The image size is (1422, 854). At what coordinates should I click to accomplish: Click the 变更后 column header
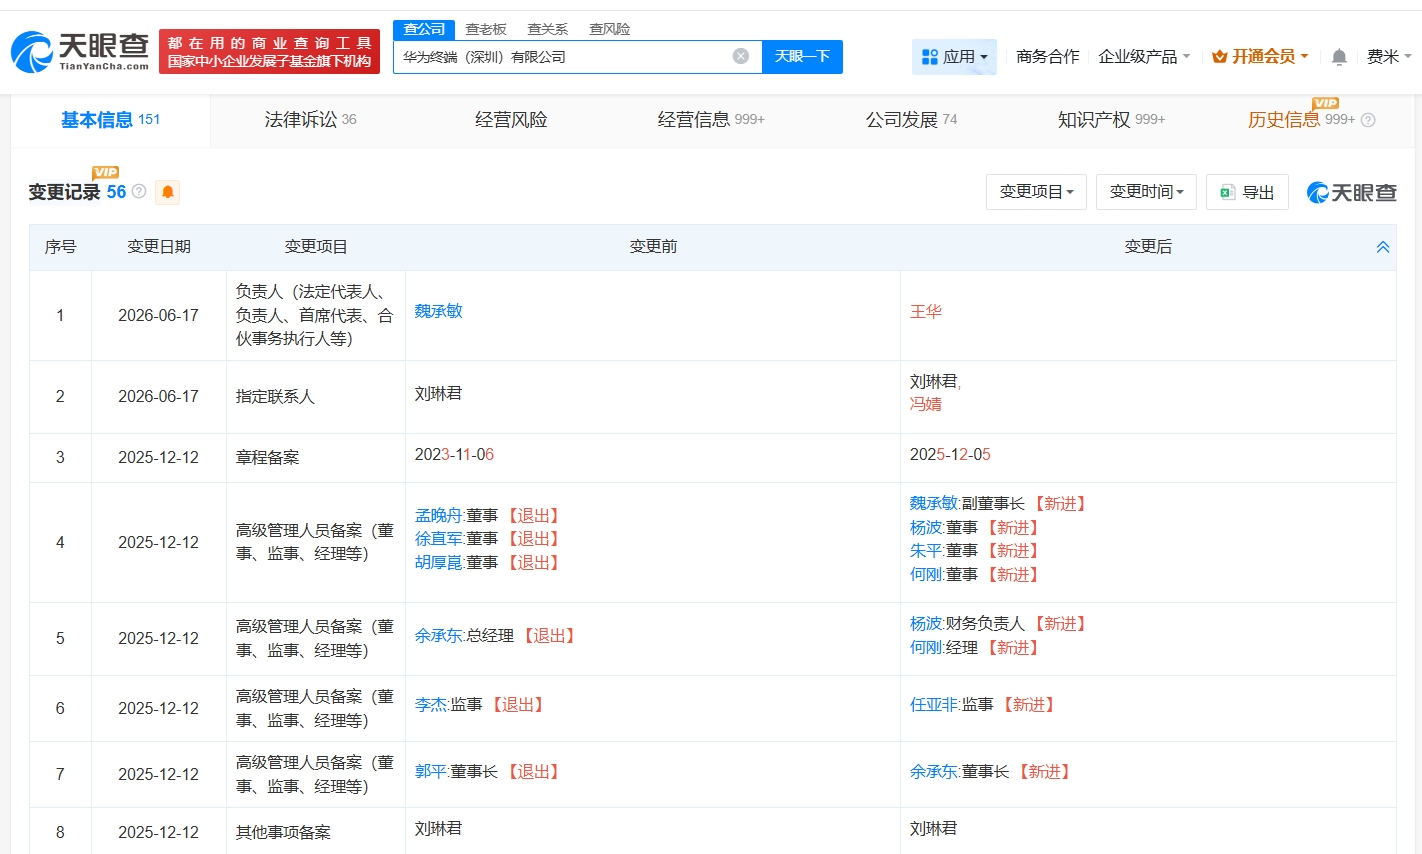tap(1148, 247)
